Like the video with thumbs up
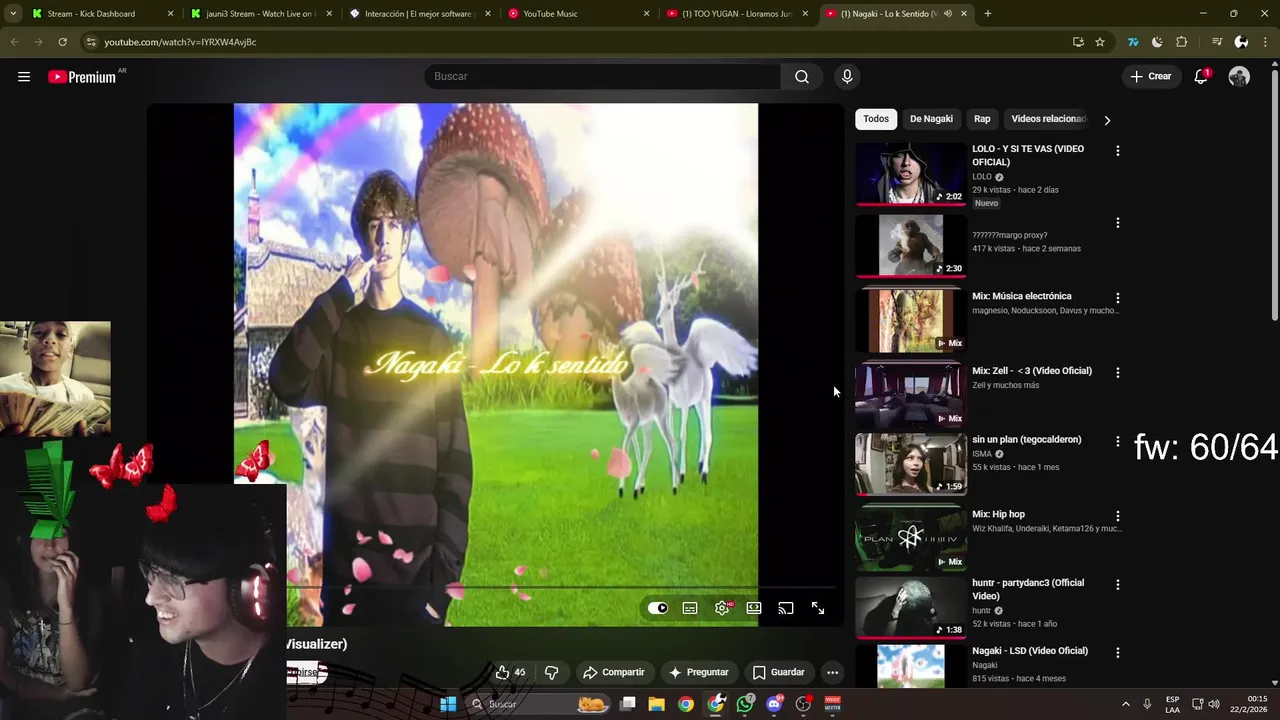The image size is (1280, 720). [x=510, y=672]
